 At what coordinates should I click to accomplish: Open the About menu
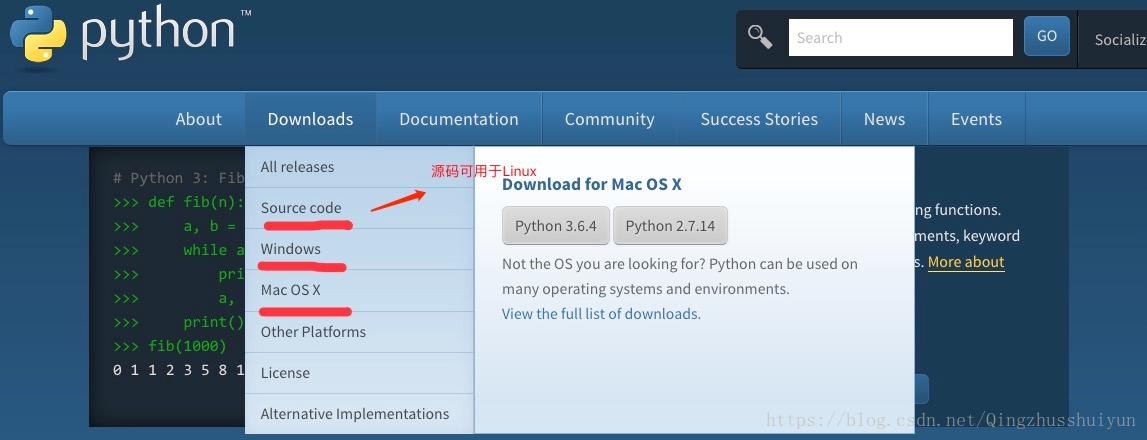(x=198, y=119)
